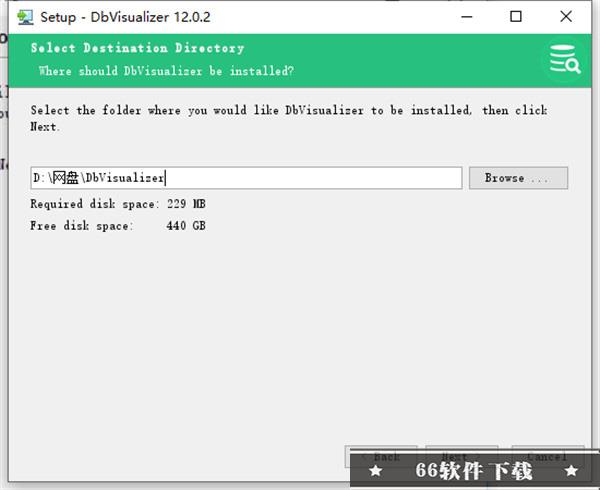Maximize the Setup window
This screenshot has height=490, width=600.
click(516, 17)
